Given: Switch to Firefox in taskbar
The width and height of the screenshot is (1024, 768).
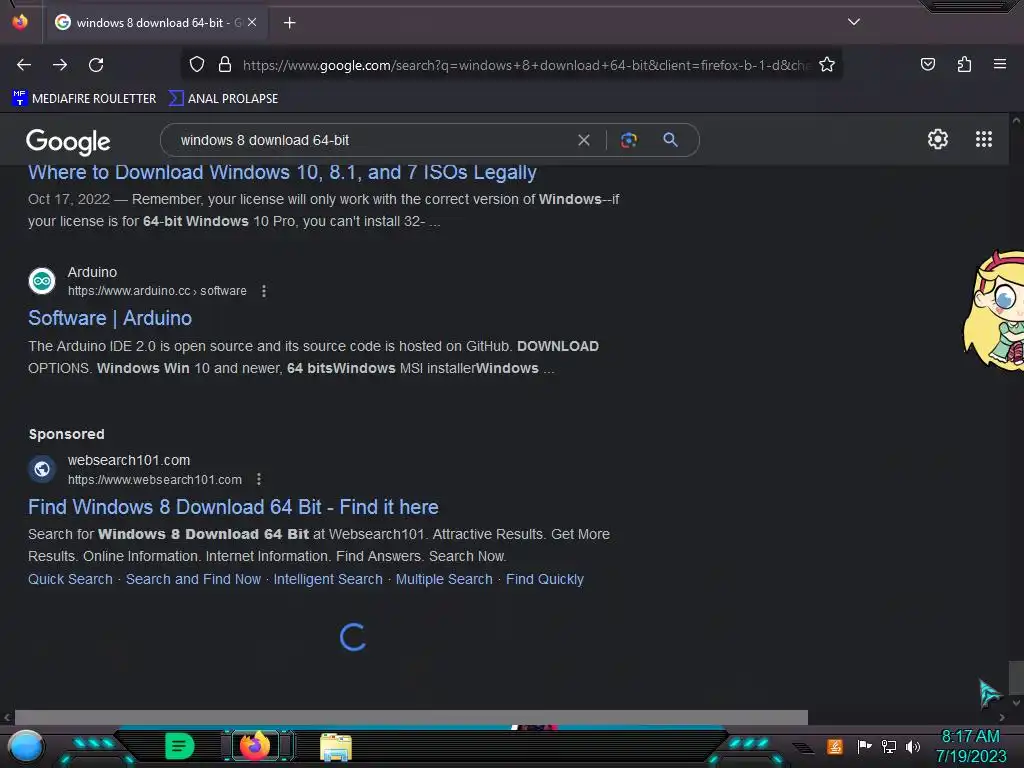Looking at the screenshot, I should (255, 746).
